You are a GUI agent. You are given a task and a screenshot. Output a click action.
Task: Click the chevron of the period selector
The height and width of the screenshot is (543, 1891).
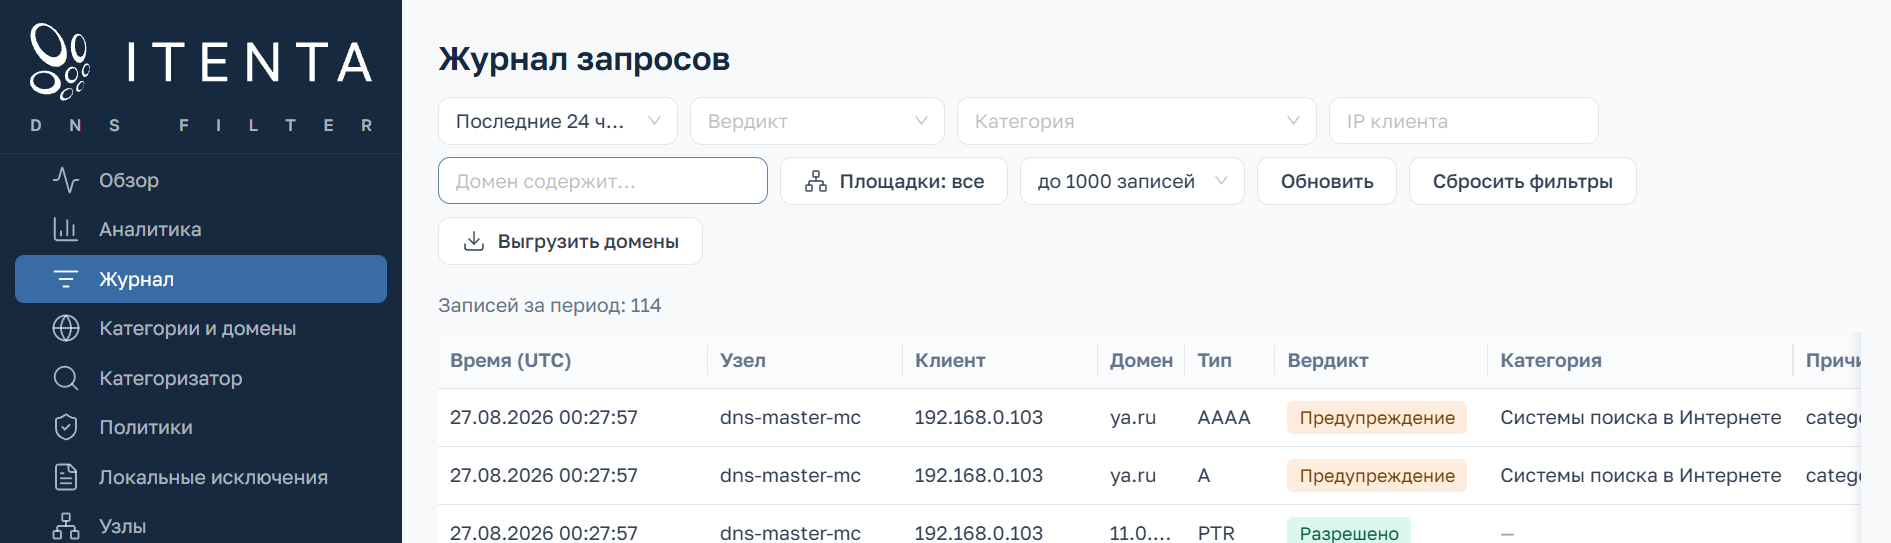[x=654, y=121]
